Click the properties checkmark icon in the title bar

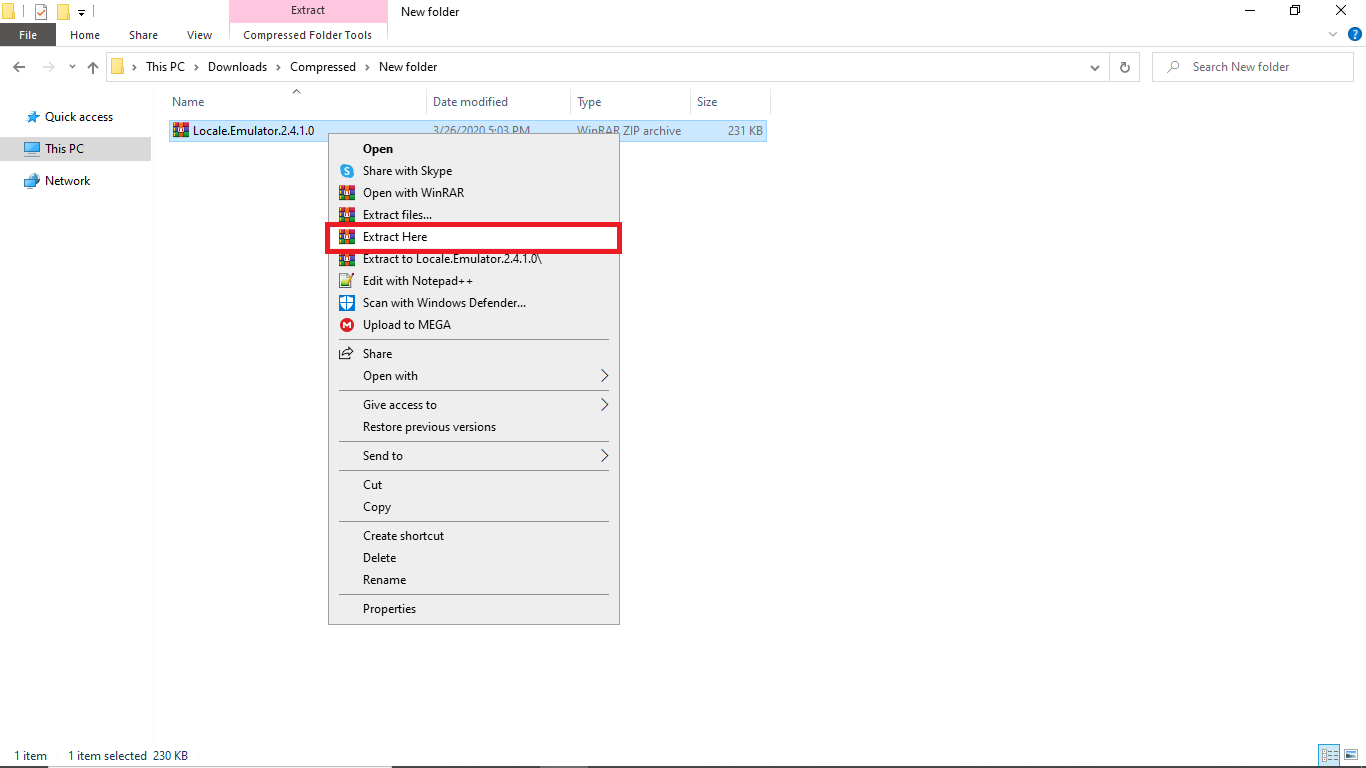(41, 12)
